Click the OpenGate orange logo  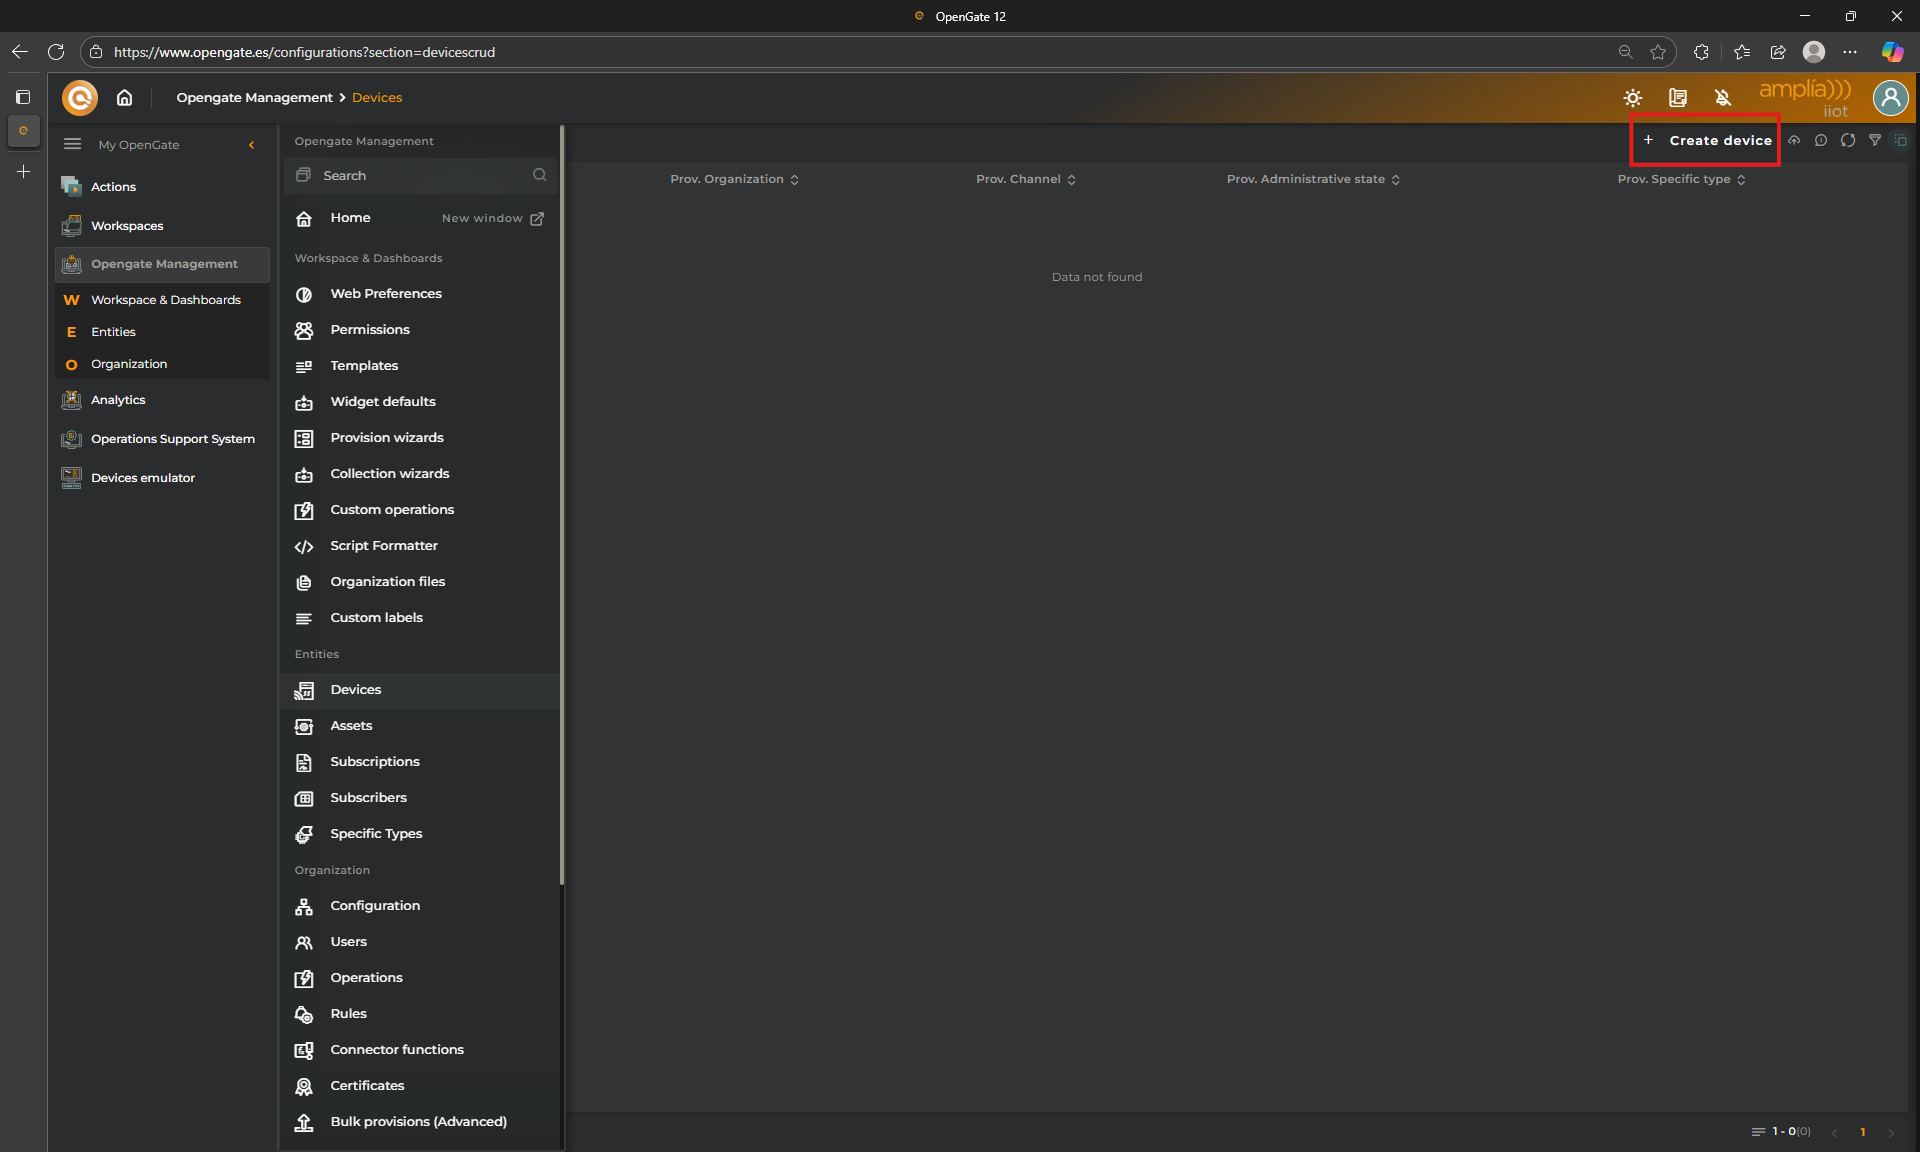click(80, 98)
